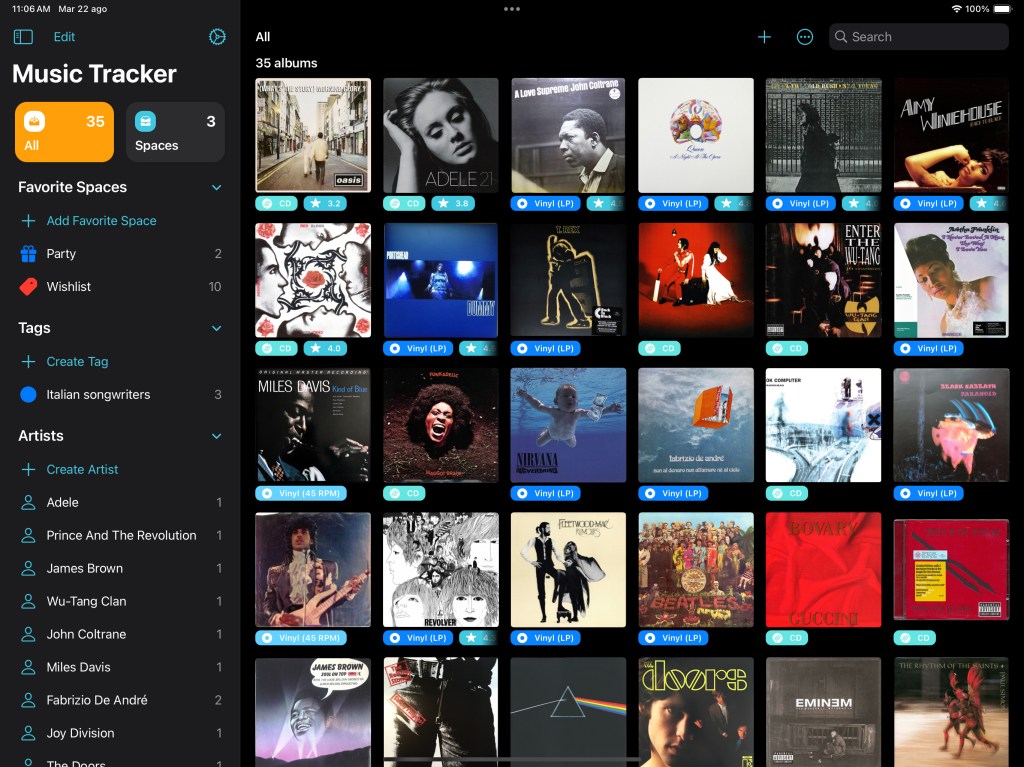The width and height of the screenshot is (1024, 767).
Task: Click Vinyl (LP) badge under Nirvana
Action: click(546, 493)
